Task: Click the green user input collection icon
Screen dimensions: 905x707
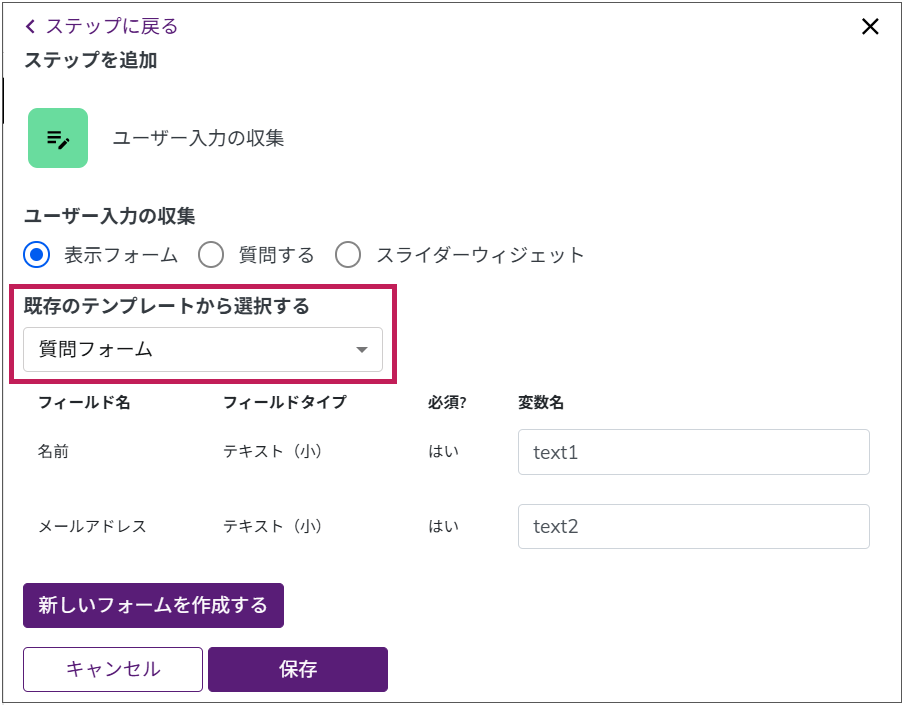Action: (x=58, y=138)
